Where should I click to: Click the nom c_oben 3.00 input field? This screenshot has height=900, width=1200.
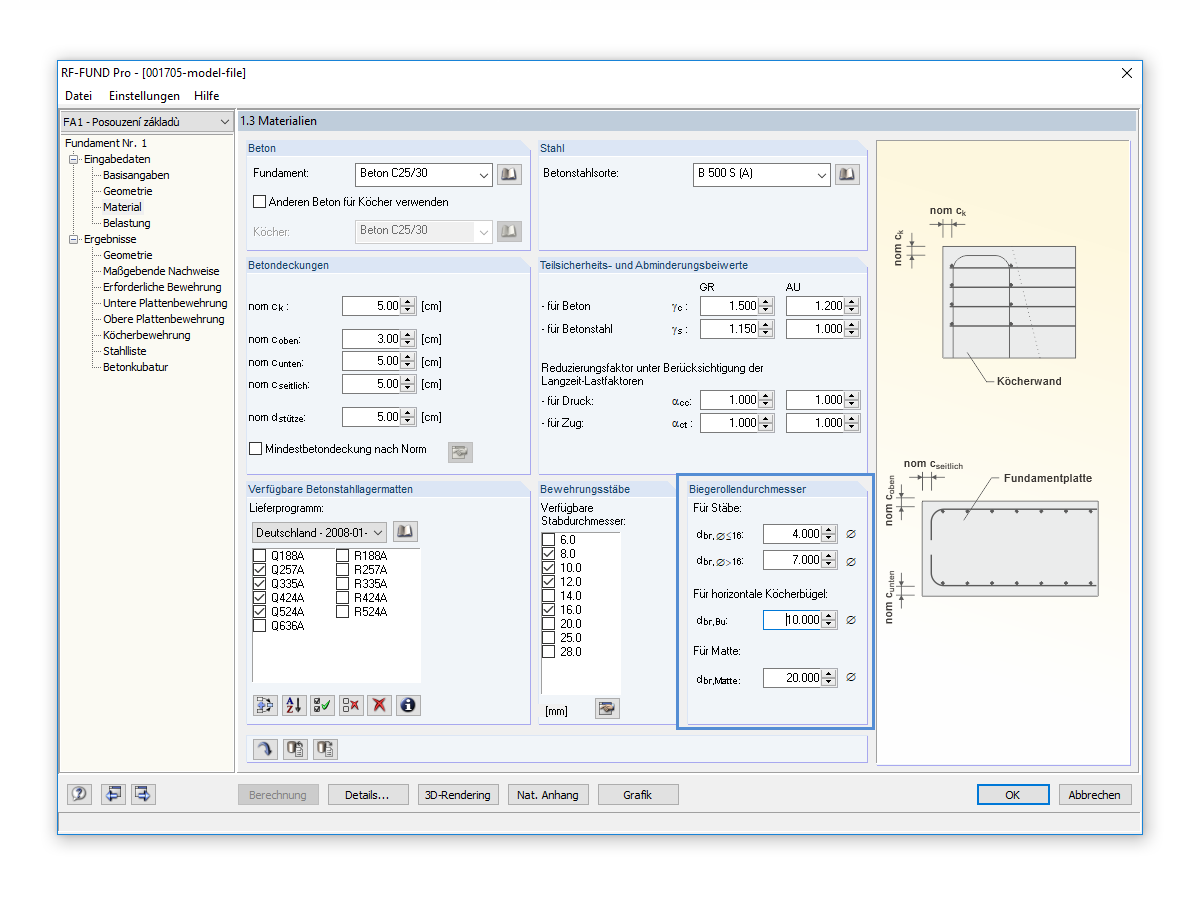[x=371, y=339]
